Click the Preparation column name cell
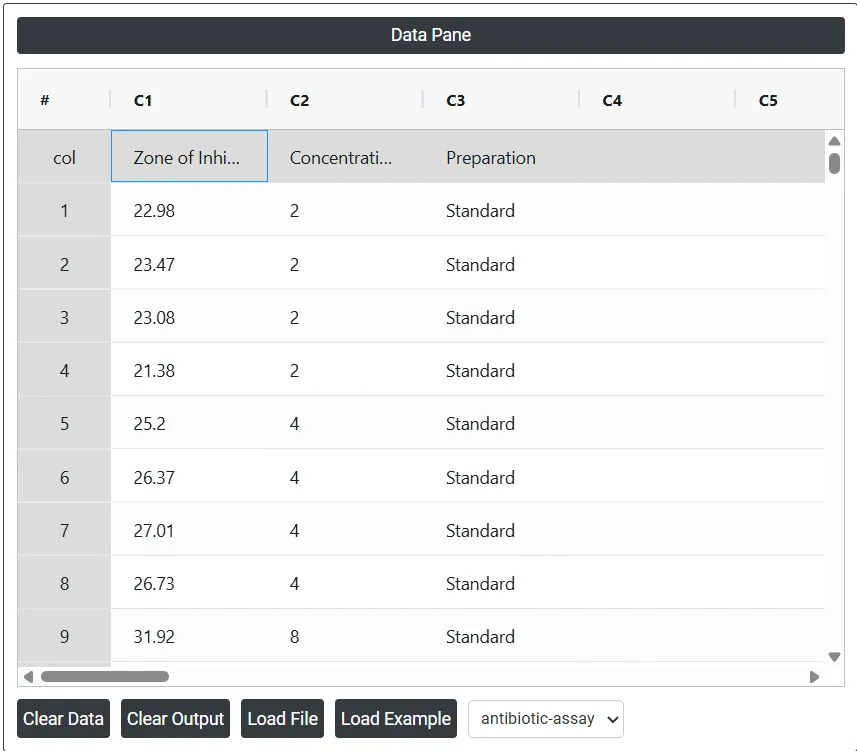The image size is (857, 751). pyautogui.click(x=502, y=156)
